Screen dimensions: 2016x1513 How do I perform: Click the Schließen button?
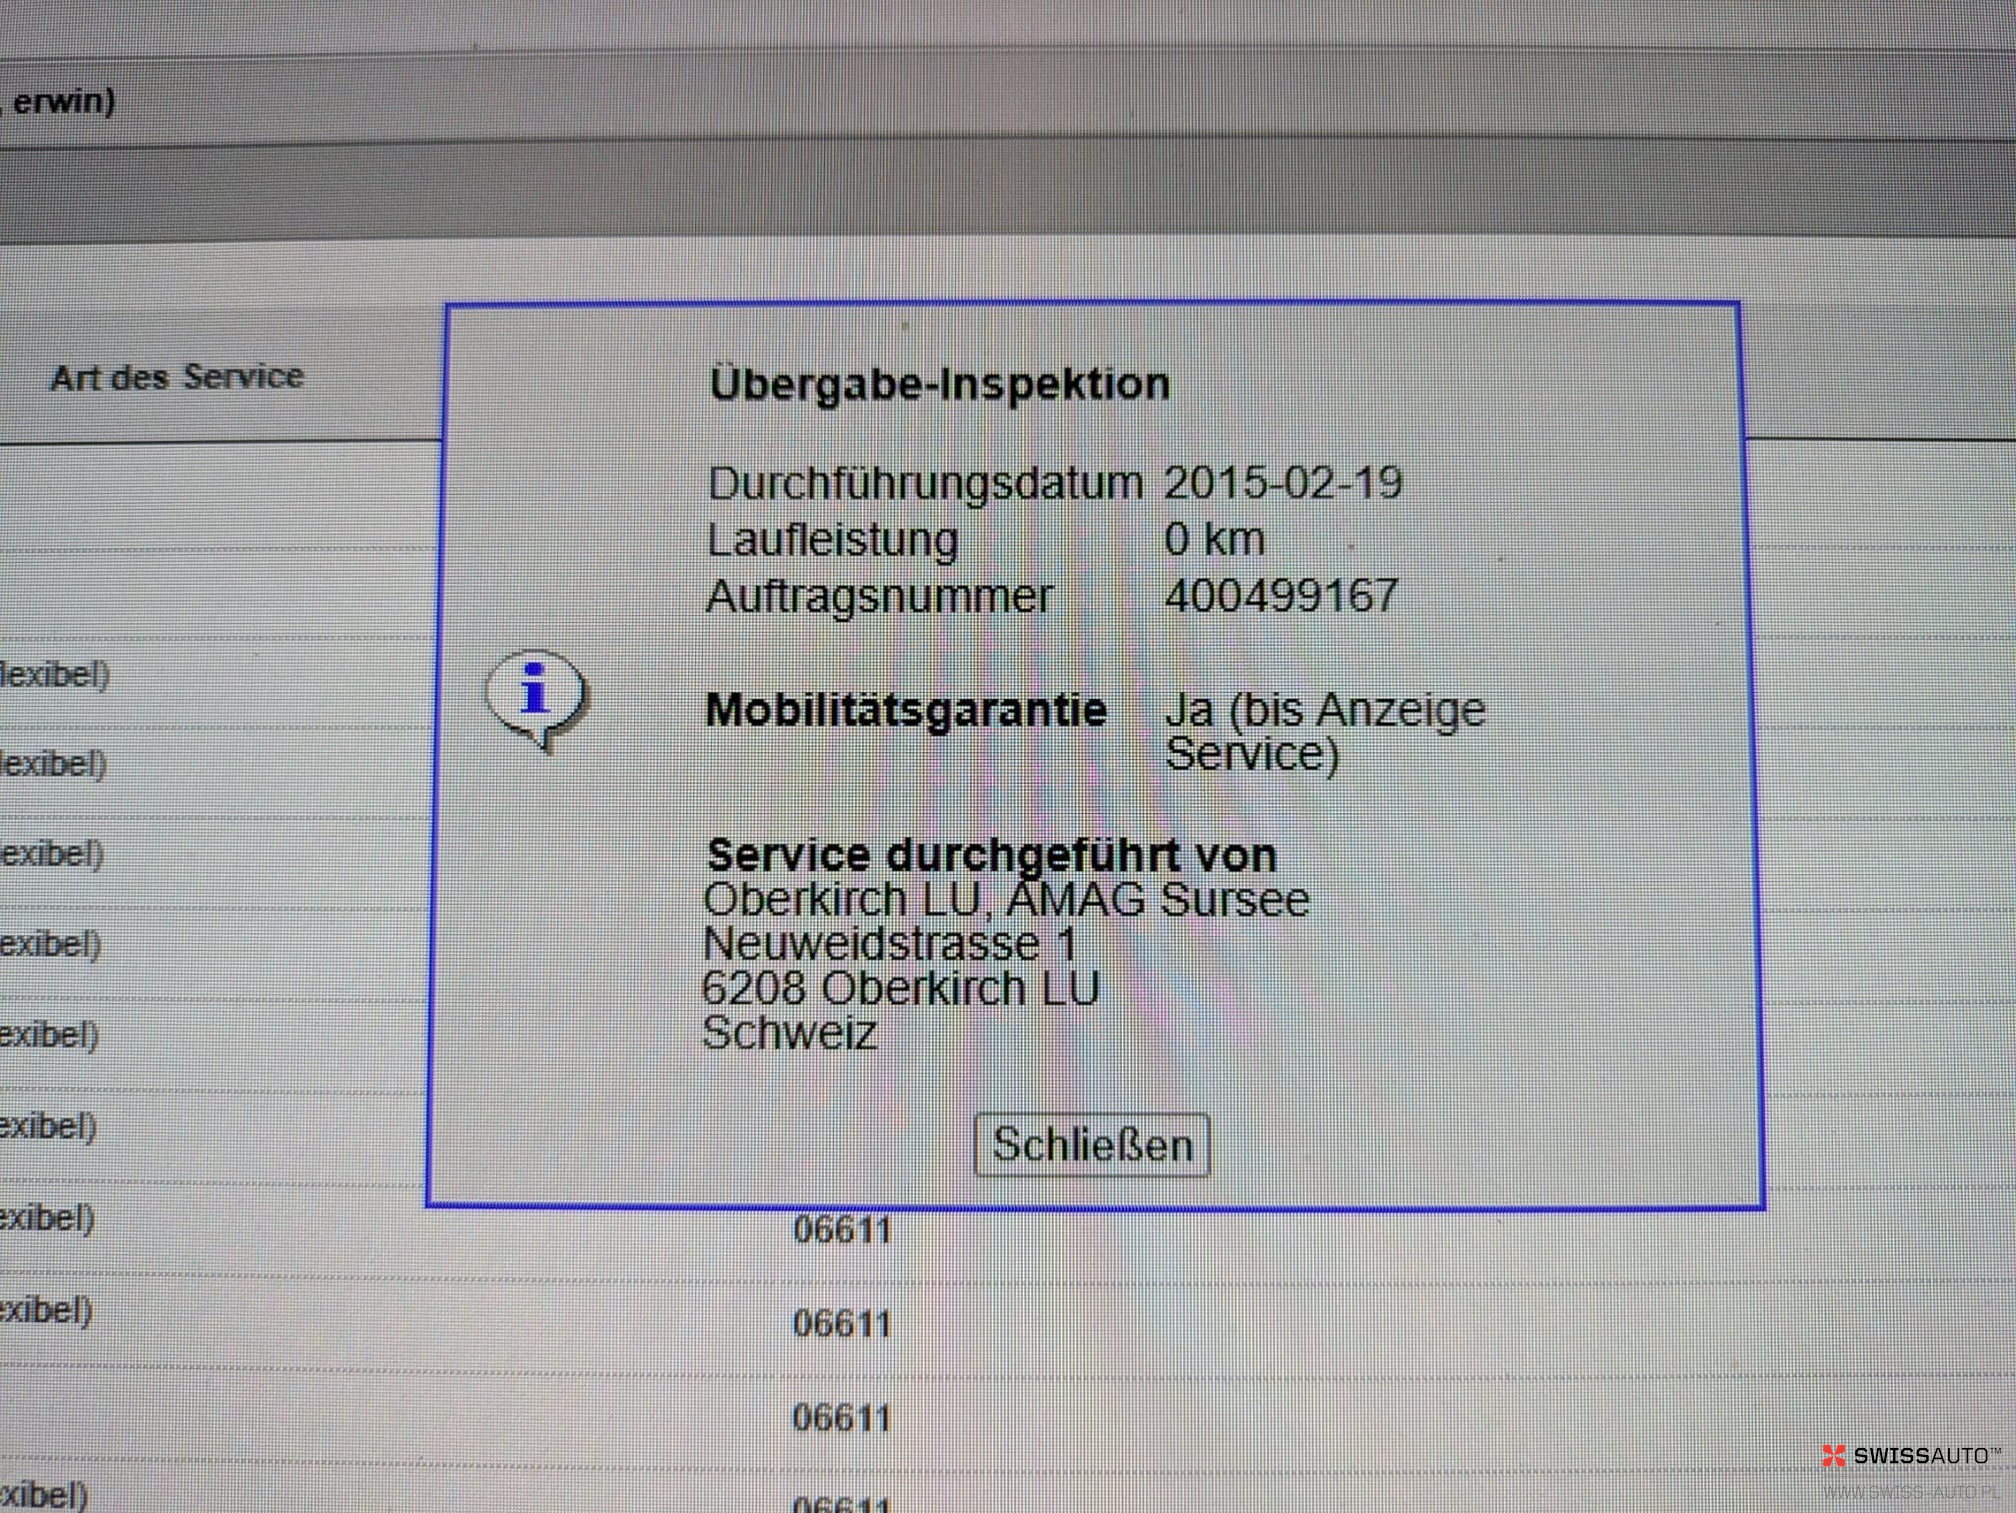(1091, 1145)
